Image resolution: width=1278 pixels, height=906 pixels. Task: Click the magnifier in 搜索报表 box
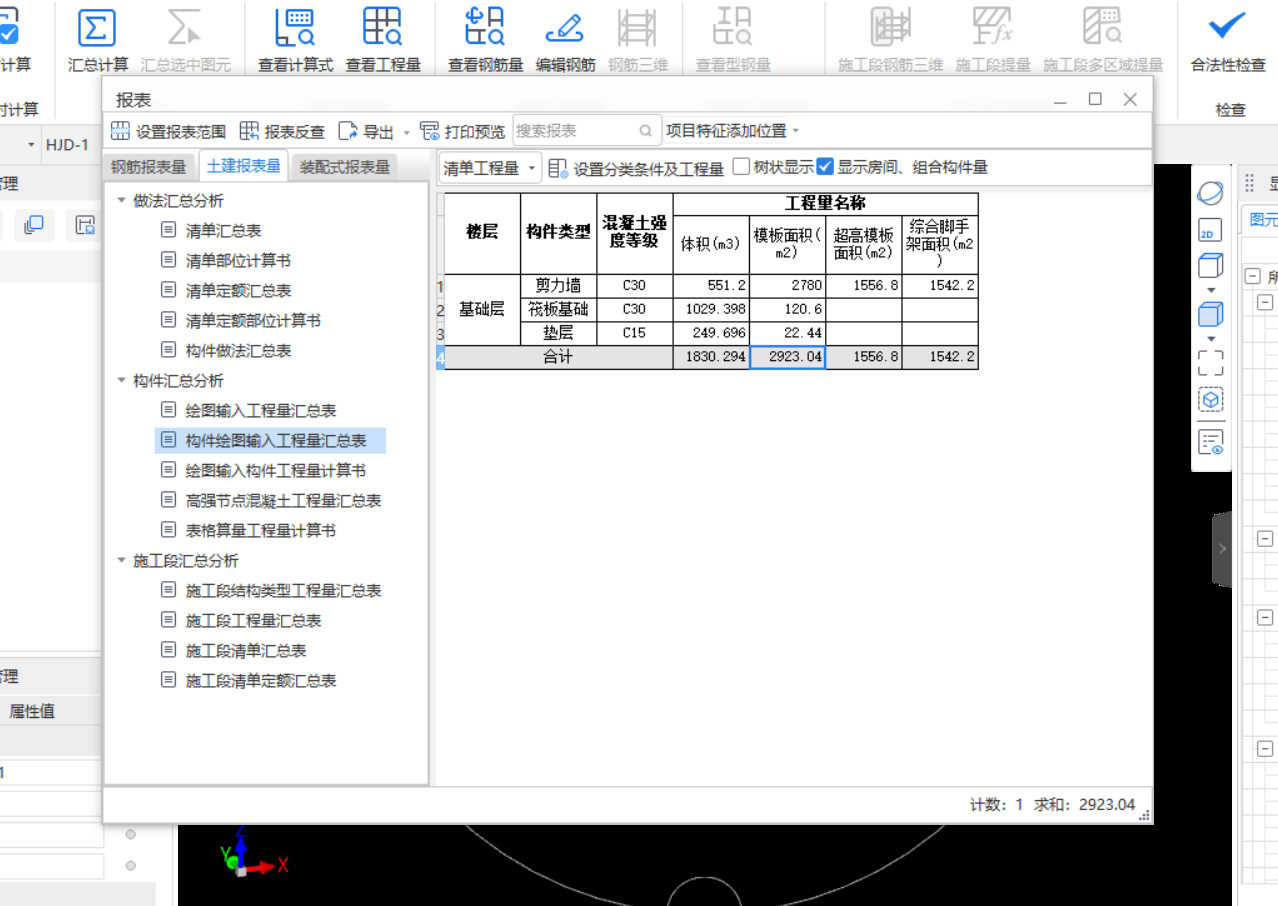click(x=645, y=131)
